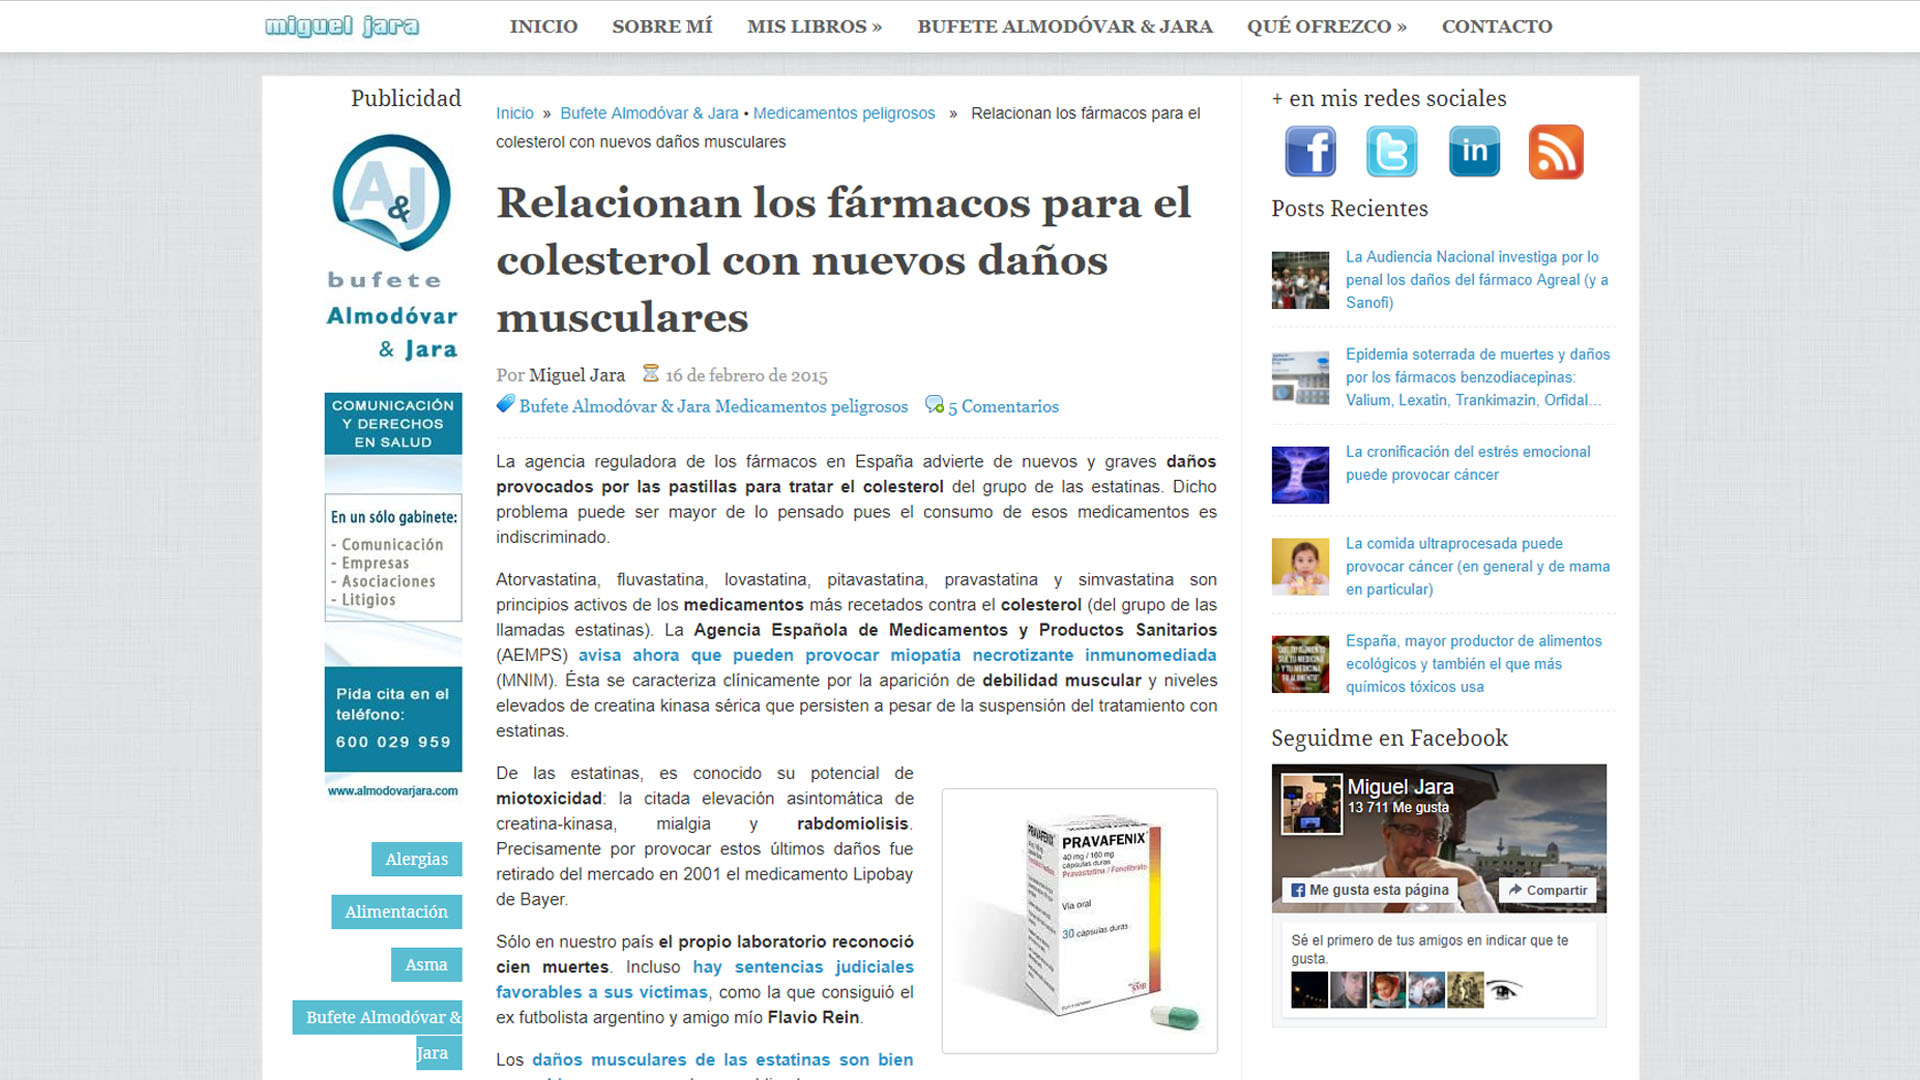The width and height of the screenshot is (1920, 1080).
Task: Click Bufete Almodóvar & Jara breadcrumb link
Action: pyautogui.click(x=649, y=113)
